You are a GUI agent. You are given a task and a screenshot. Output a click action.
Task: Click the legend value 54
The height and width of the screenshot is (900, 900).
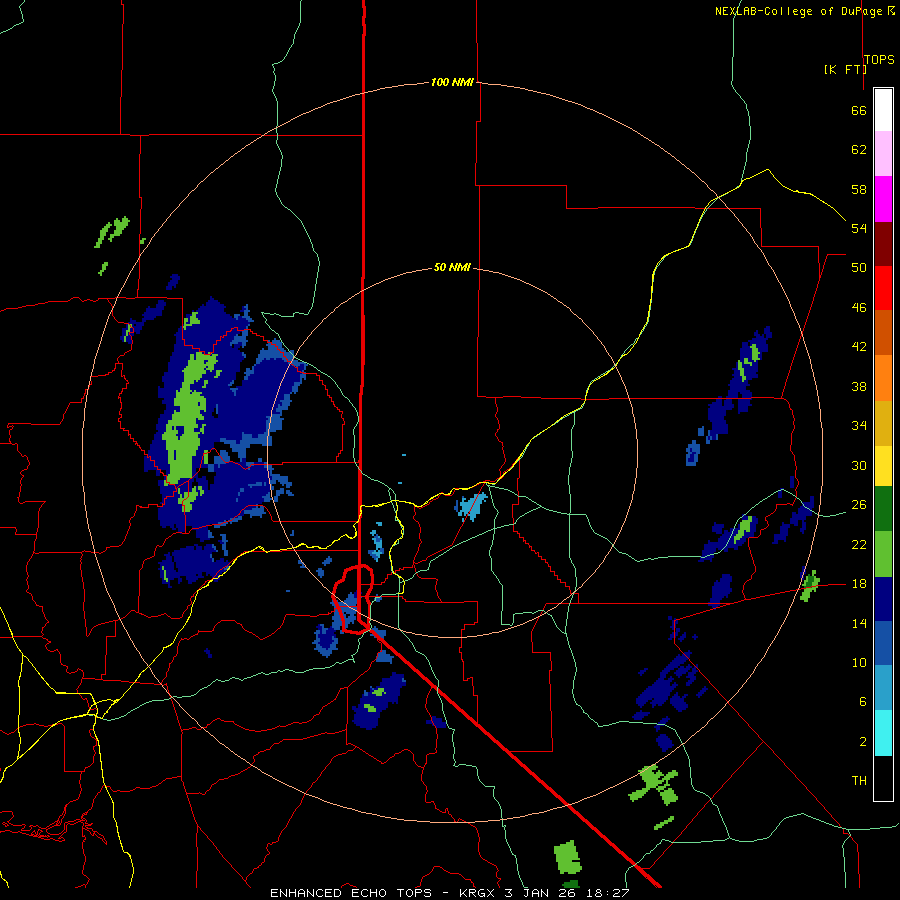859,228
